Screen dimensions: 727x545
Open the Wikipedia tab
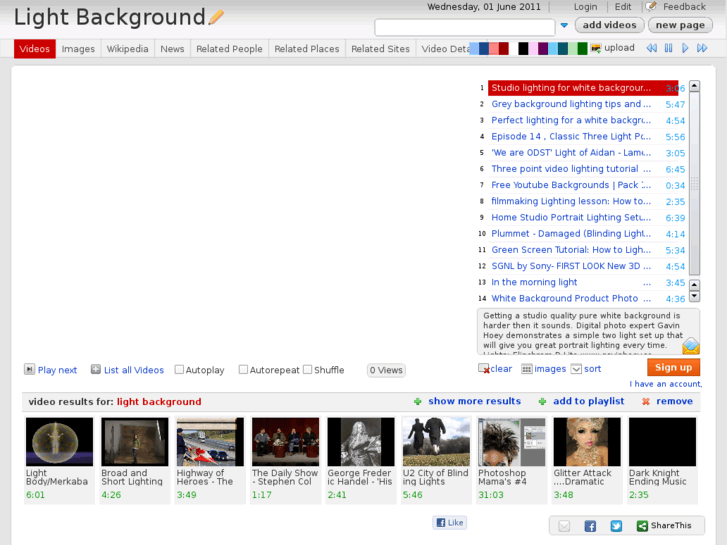[128, 49]
